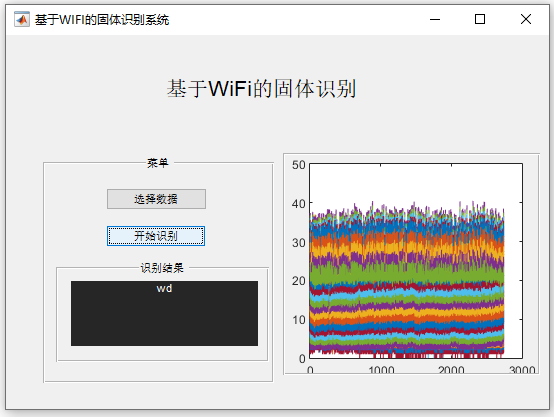The height and width of the screenshot is (417, 554).
Task: Click the 基于WiFi的固体识别 heading
Action: 261,88
